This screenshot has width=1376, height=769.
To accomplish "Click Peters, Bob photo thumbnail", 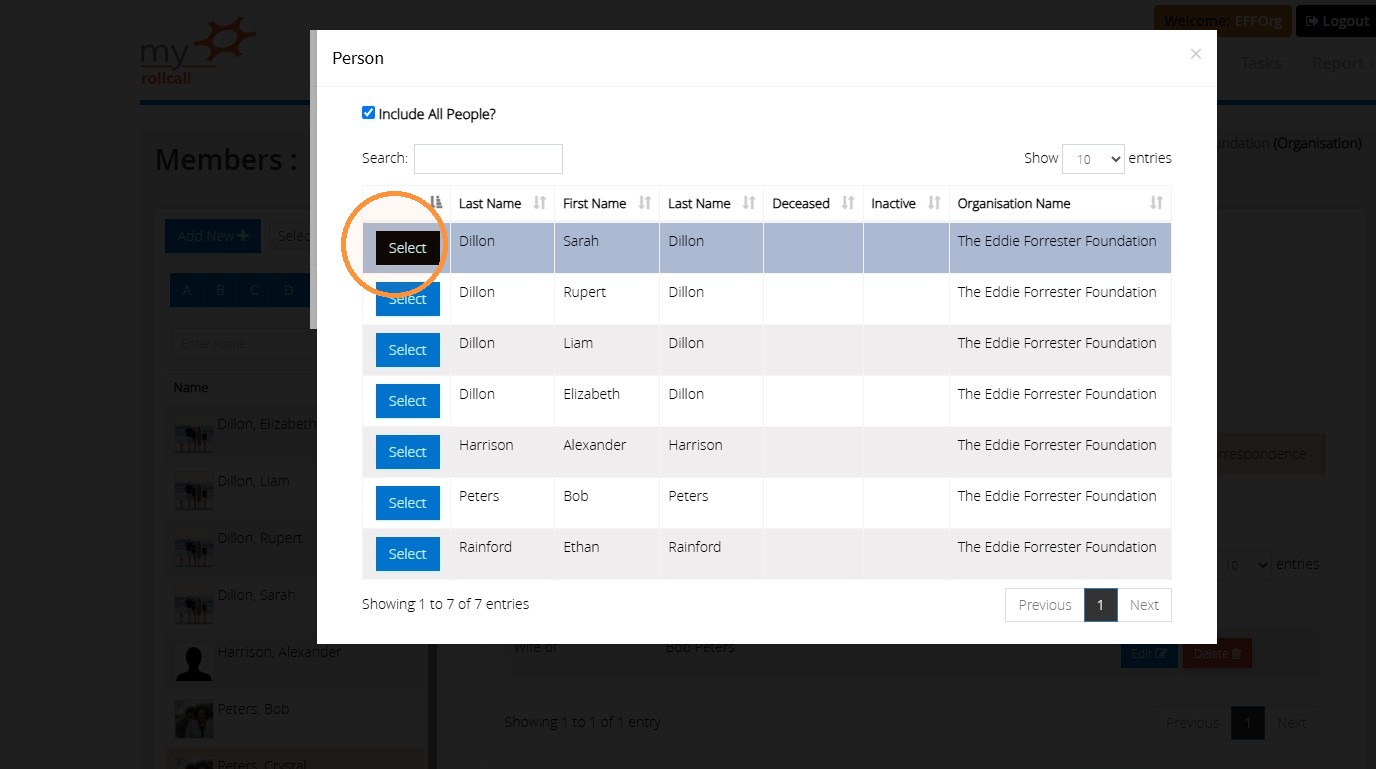I will point(193,719).
